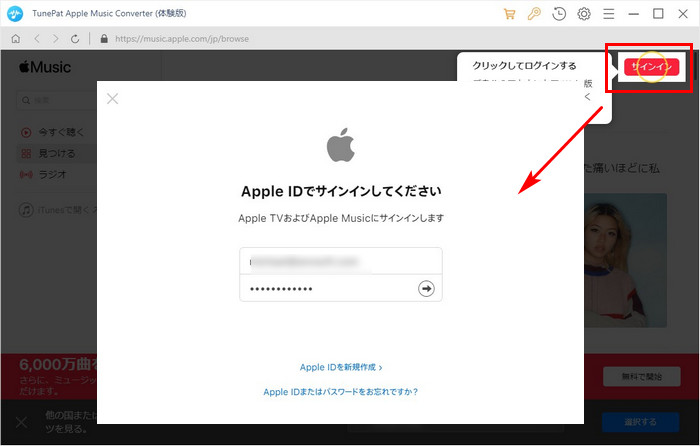Click the iTunesで開く link
The image size is (700, 446).
point(57,209)
